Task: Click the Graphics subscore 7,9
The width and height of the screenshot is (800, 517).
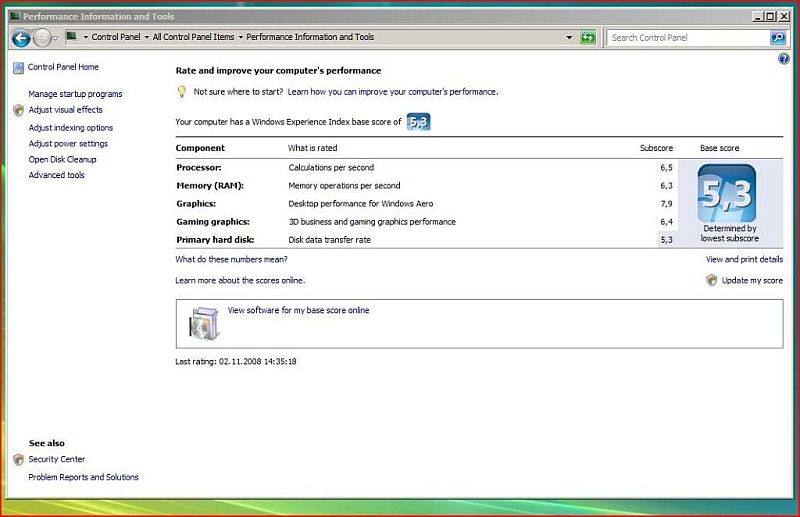Action: coord(666,204)
